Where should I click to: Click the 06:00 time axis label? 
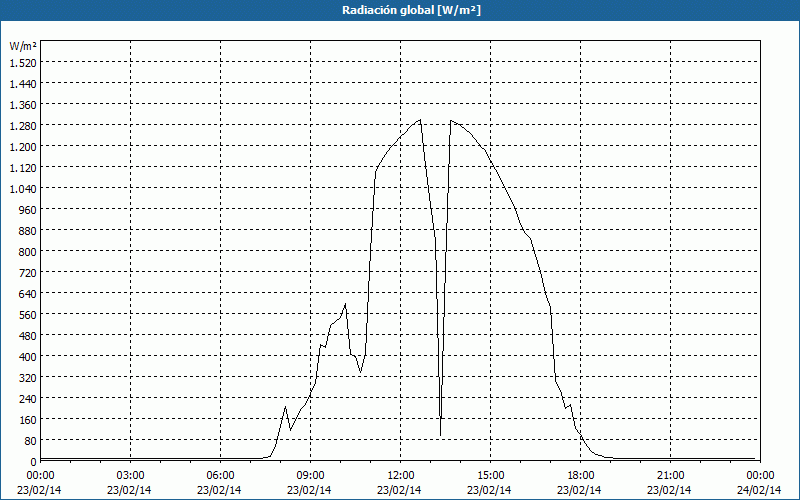pos(219,476)
